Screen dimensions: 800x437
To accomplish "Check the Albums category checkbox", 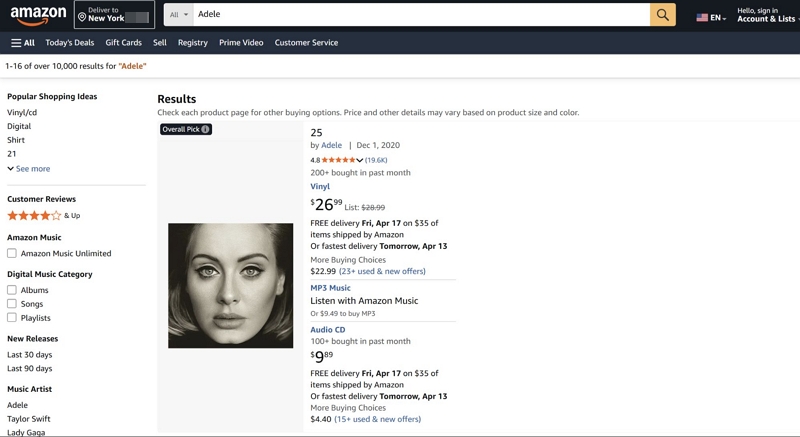I will (12, 290).
